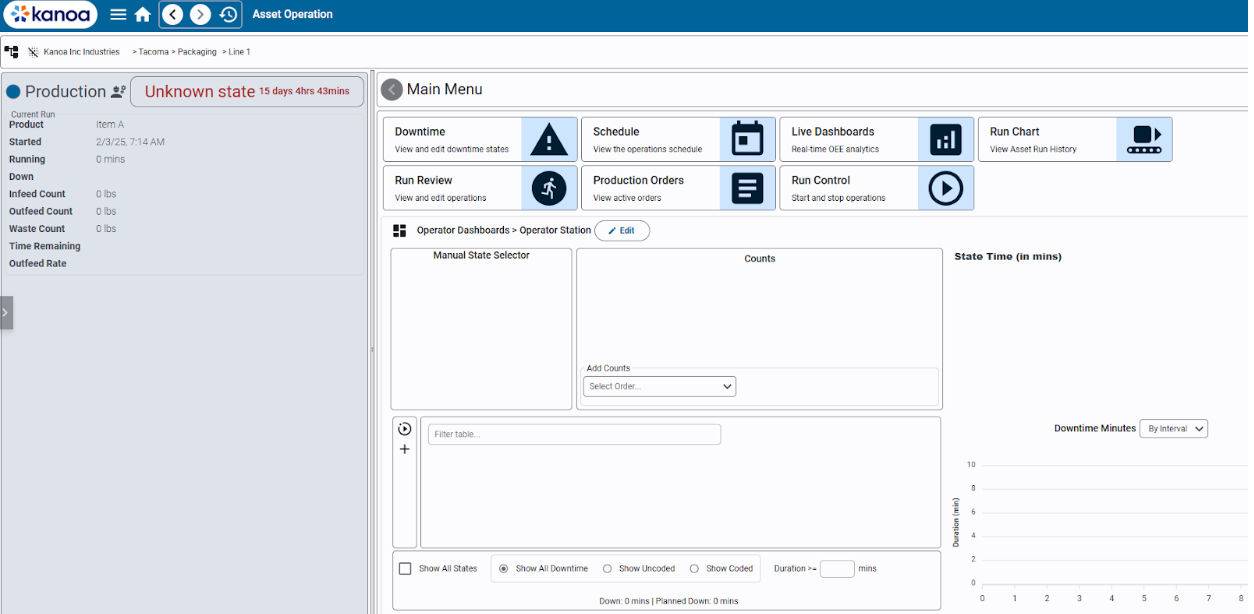Image resolution: width=1254 pixels, height=614 pixels.
Task: Click the Manual State Selector heading
Action: click(x=481, y=255)
